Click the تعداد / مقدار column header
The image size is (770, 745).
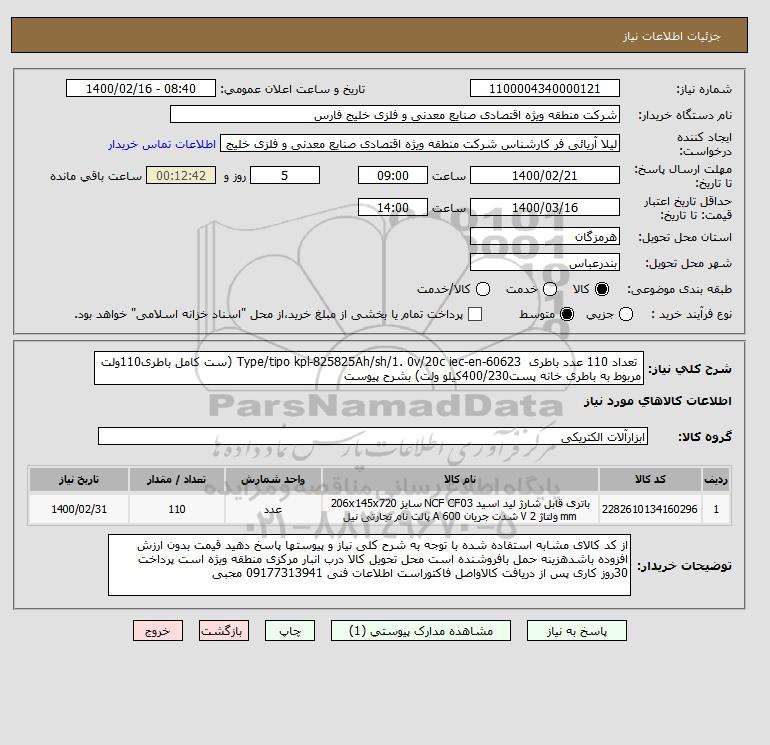(177, 479)
